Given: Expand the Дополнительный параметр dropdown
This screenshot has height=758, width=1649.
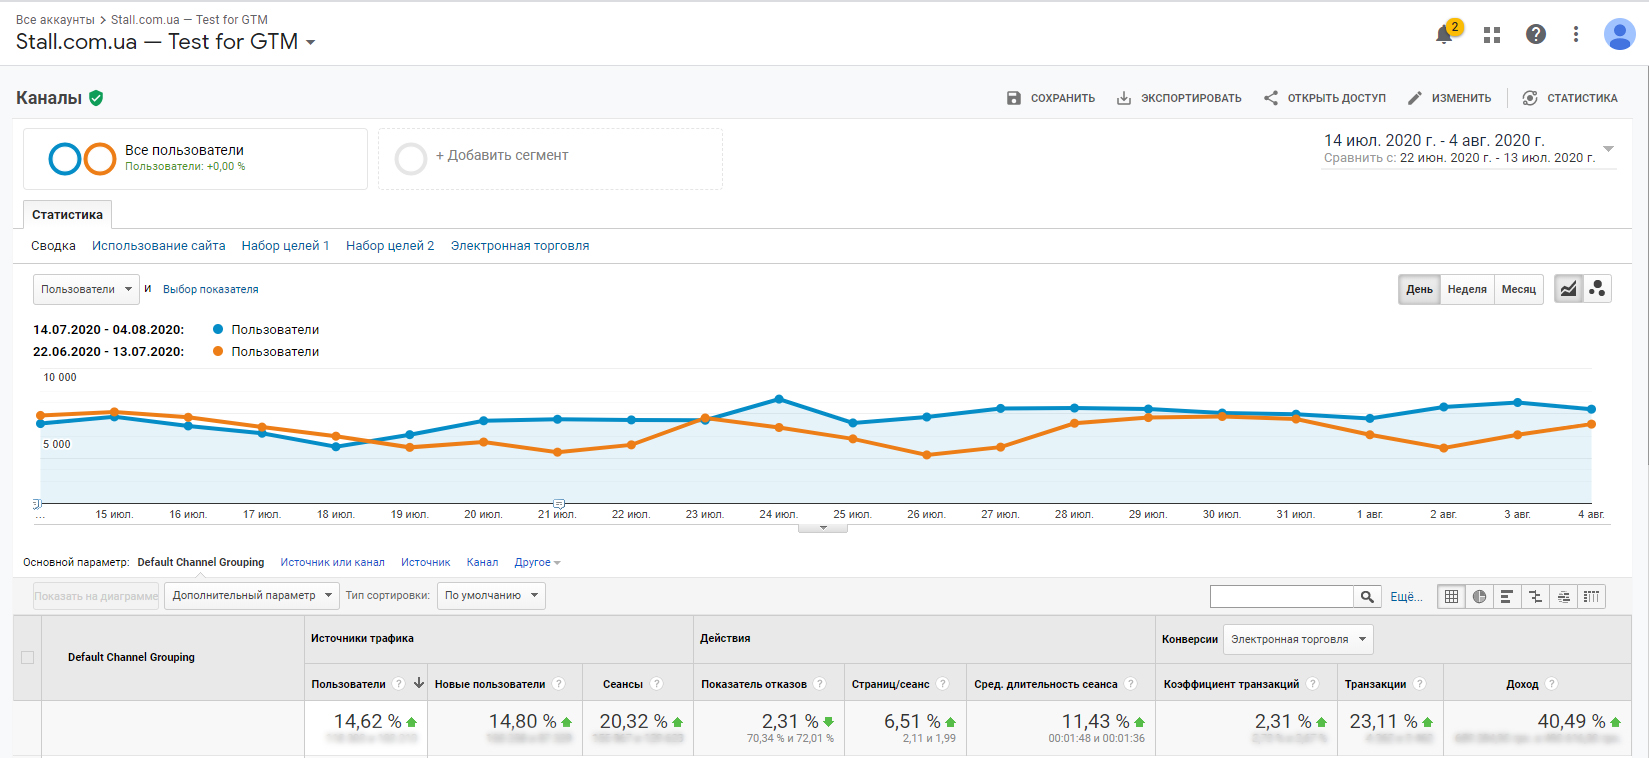Looking at the screenshot, I should 252,596.
